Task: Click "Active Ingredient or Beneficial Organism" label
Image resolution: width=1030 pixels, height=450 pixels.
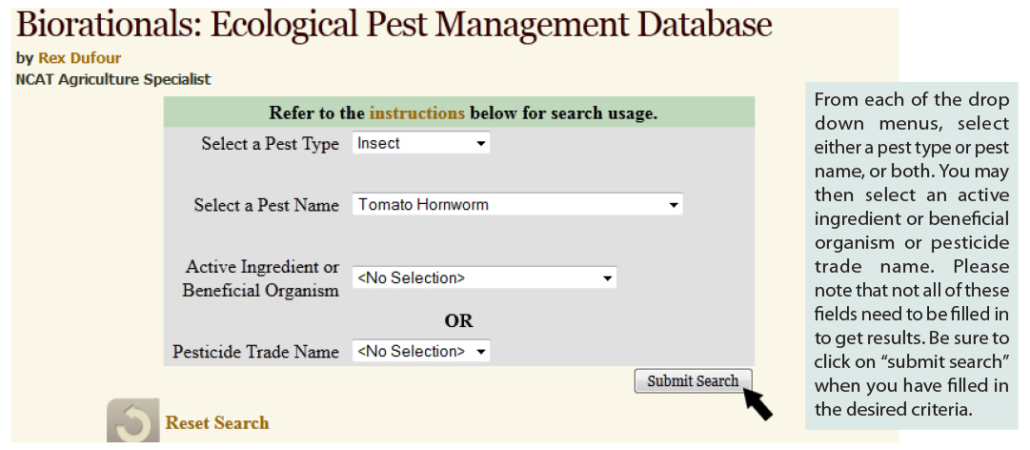Action: (262, 279)
